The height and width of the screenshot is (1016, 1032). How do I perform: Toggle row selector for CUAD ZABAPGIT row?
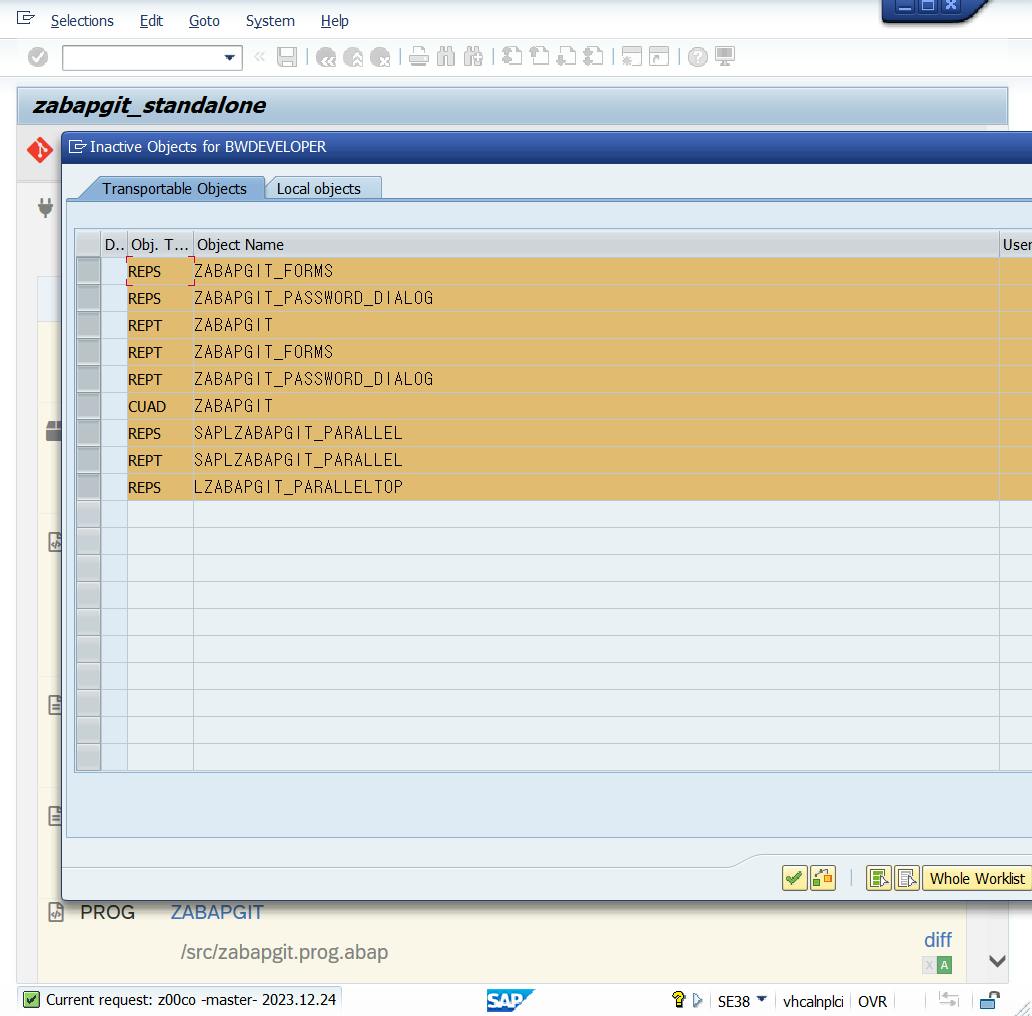click(x=88, y=406)
